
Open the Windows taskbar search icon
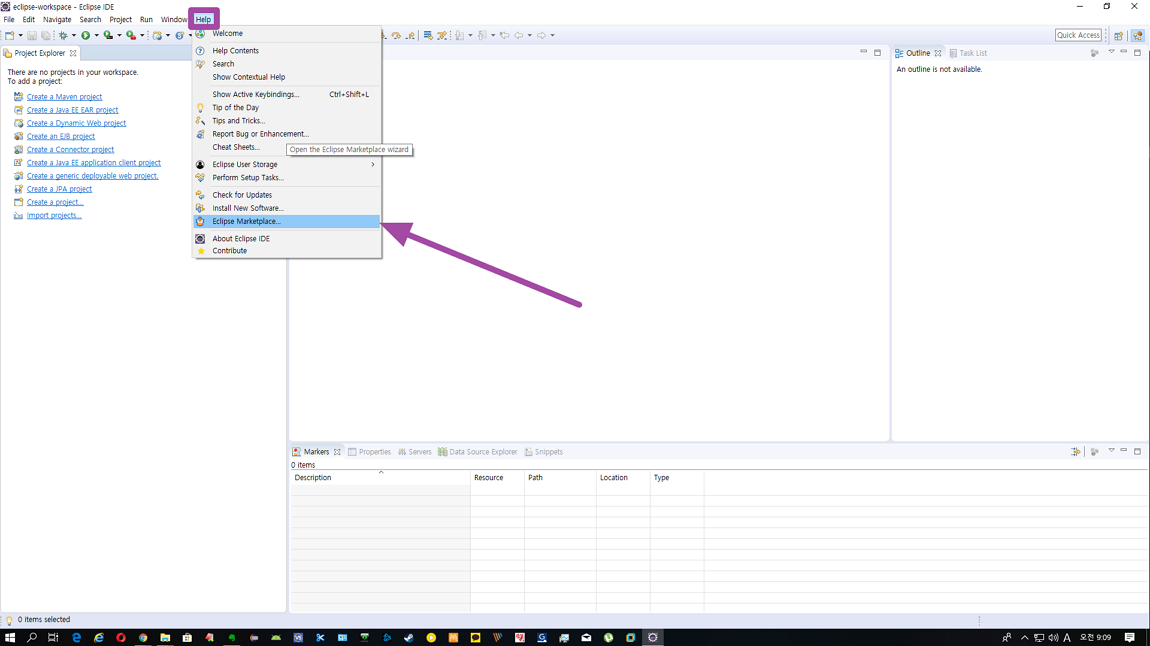pos(32,638)
